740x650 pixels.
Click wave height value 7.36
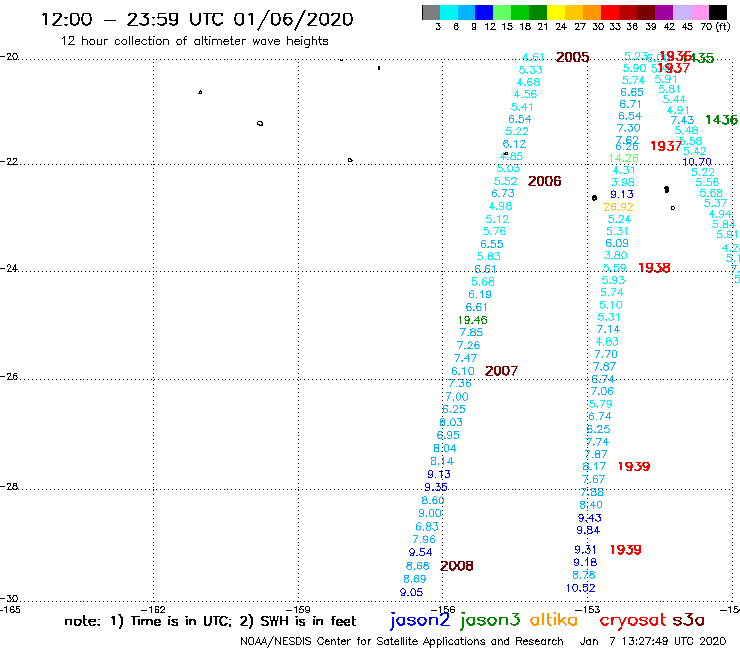[460, 384]
